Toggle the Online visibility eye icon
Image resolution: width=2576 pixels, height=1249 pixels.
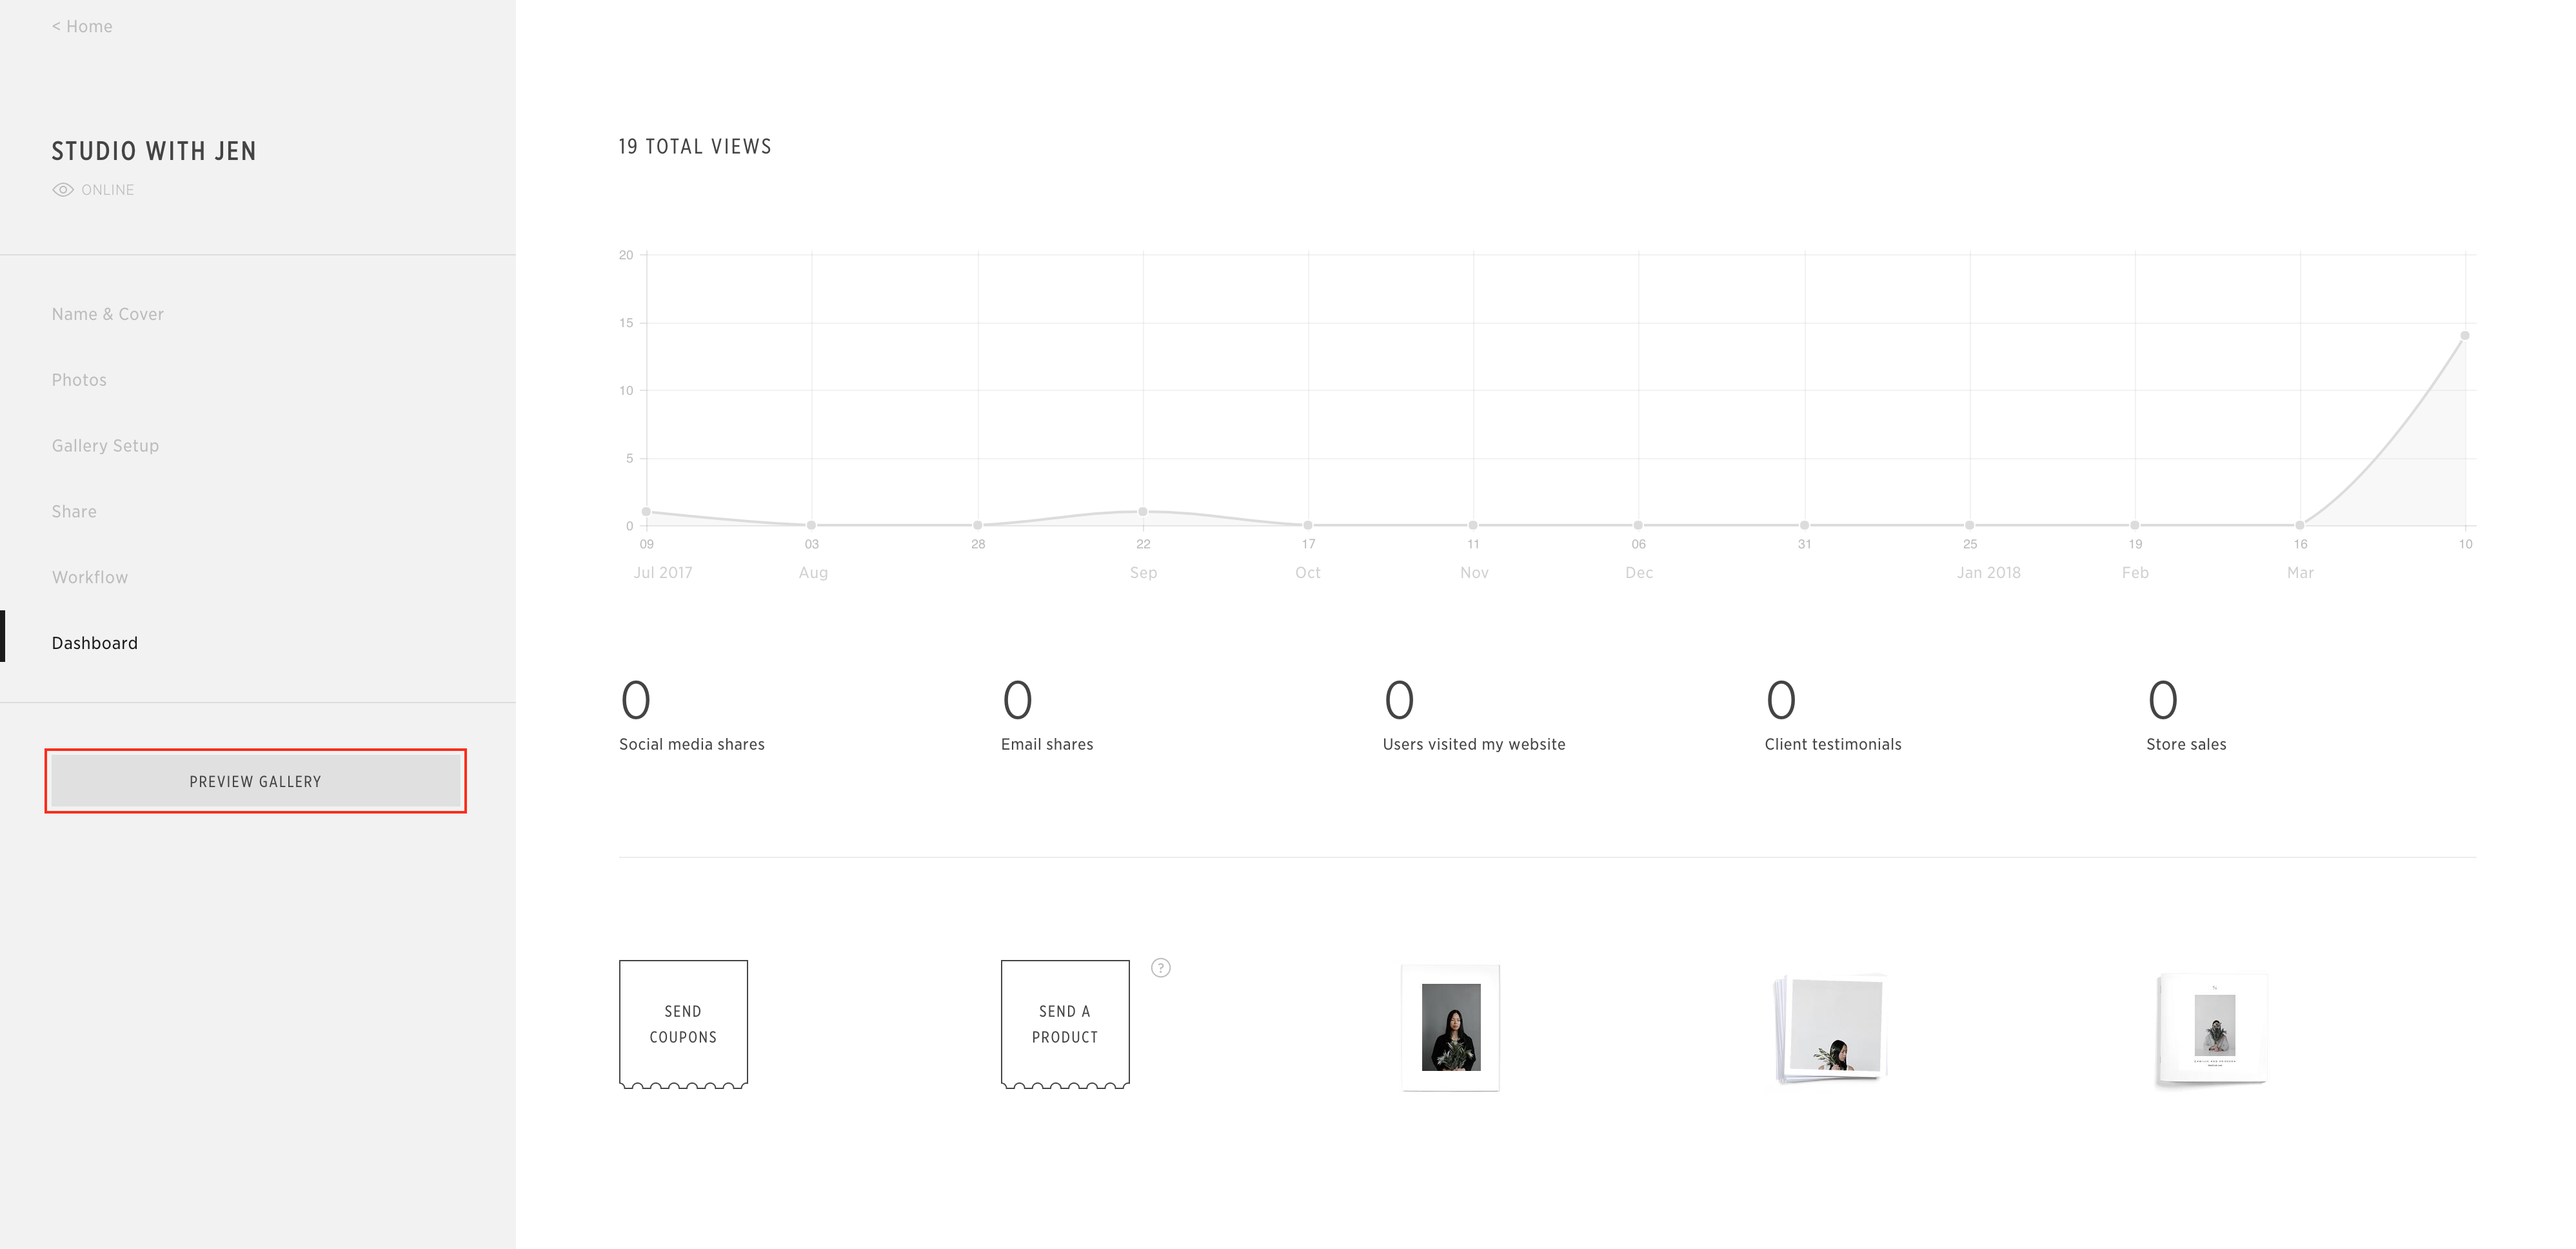click(63, 190)
